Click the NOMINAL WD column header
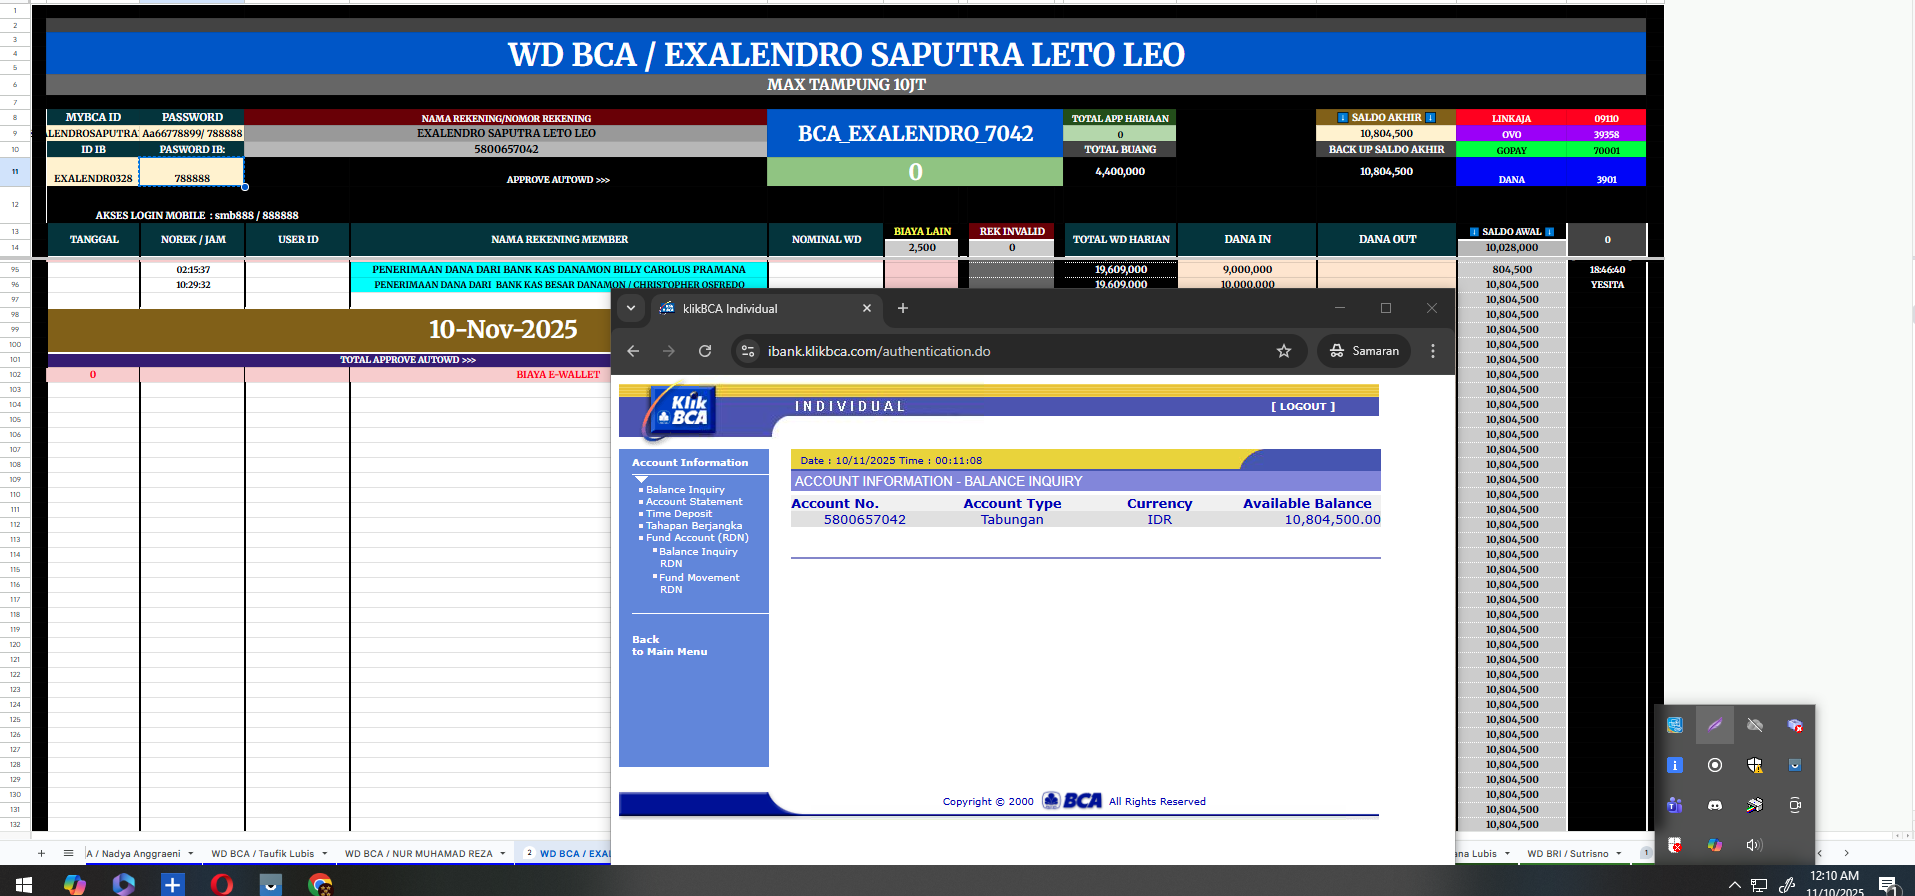The width and height of the screenshot is (1915, 896). (826, 240)
